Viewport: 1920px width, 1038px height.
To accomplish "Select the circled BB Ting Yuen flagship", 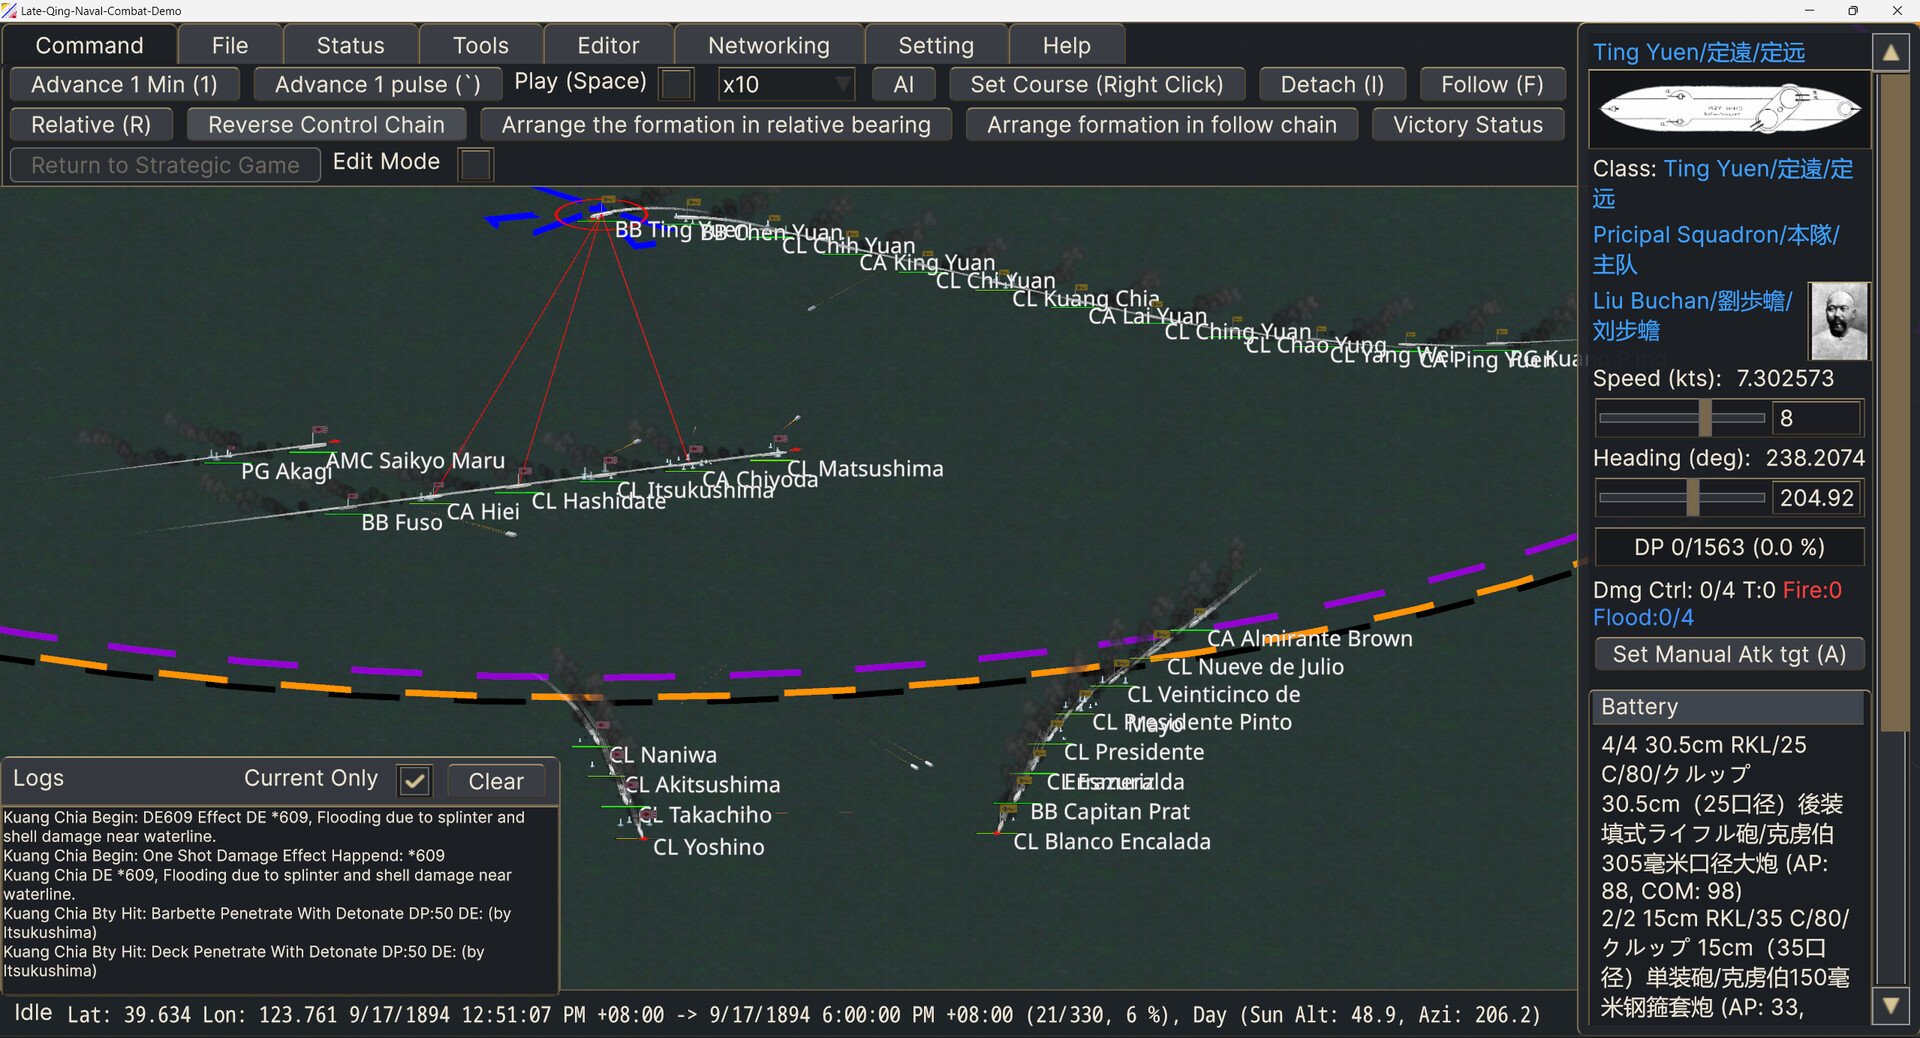I will 600,214.
